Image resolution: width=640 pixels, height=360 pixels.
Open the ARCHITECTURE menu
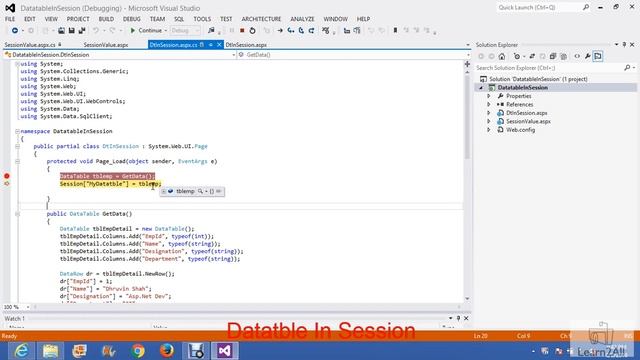(261, 19)
